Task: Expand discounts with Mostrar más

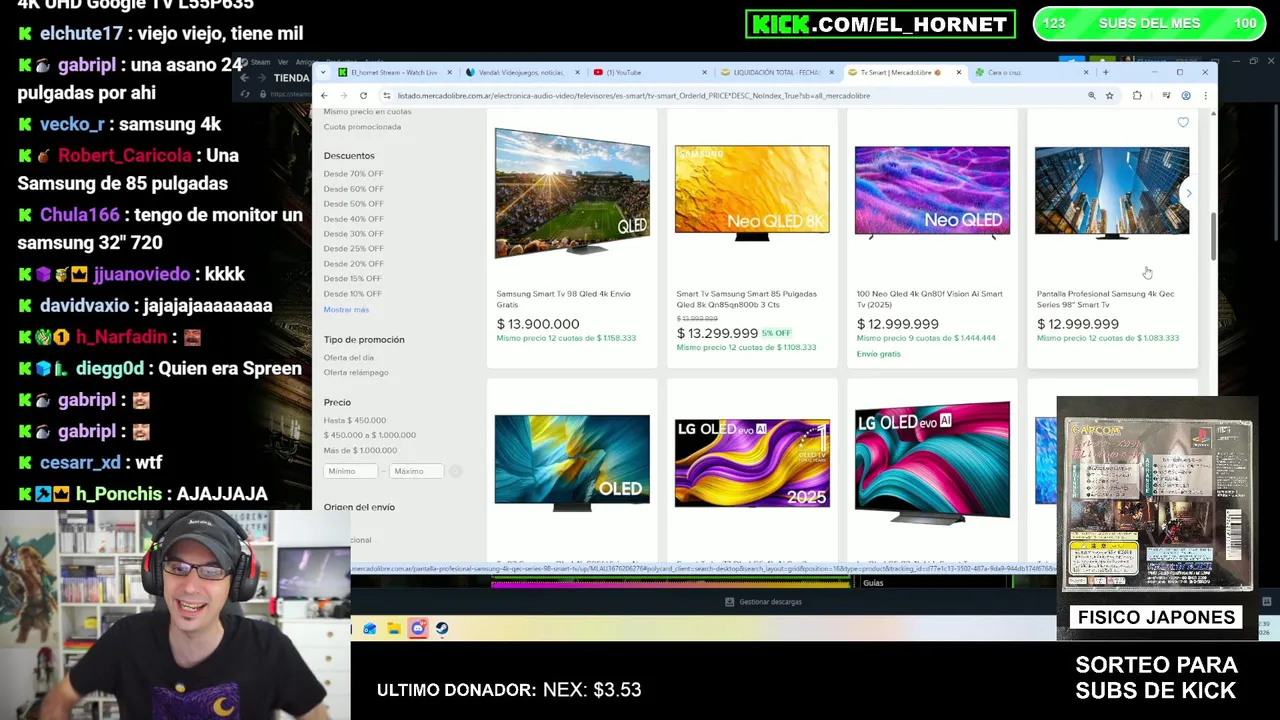Action: coord(346,310)
